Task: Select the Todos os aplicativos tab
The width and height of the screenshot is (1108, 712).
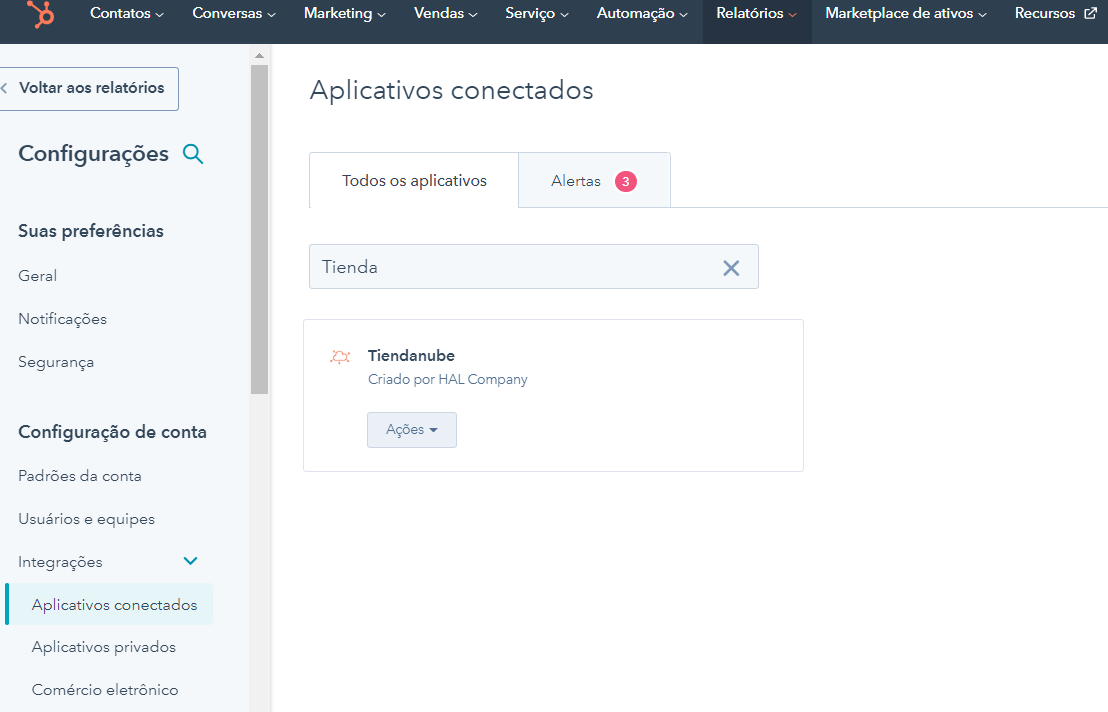Action: pos(413,181)
